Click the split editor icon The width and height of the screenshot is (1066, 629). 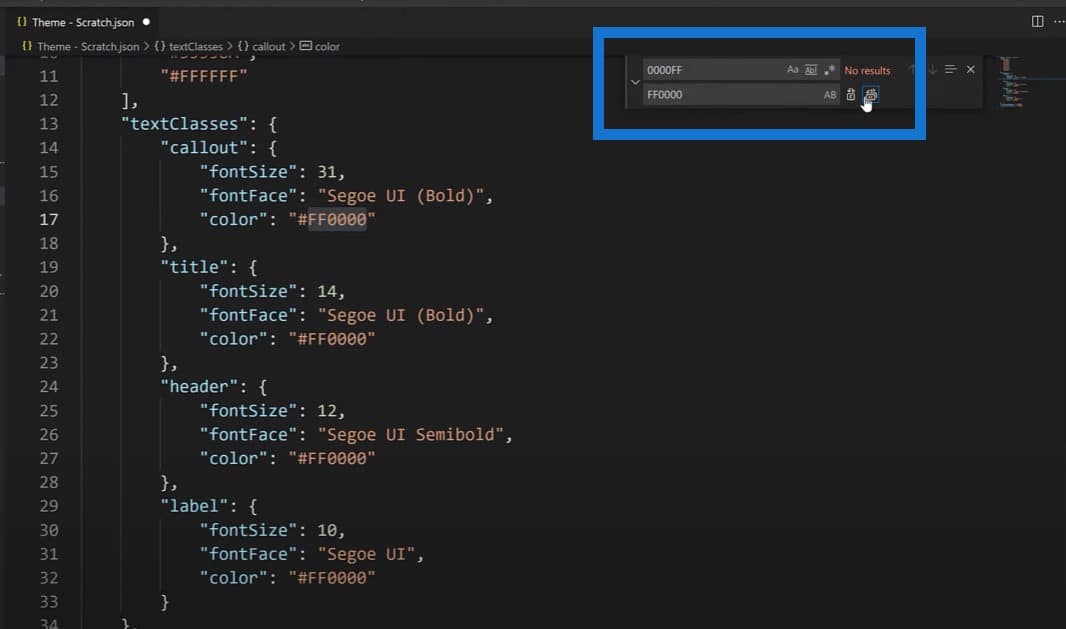pyautogui.click(x=1037, y=22)
